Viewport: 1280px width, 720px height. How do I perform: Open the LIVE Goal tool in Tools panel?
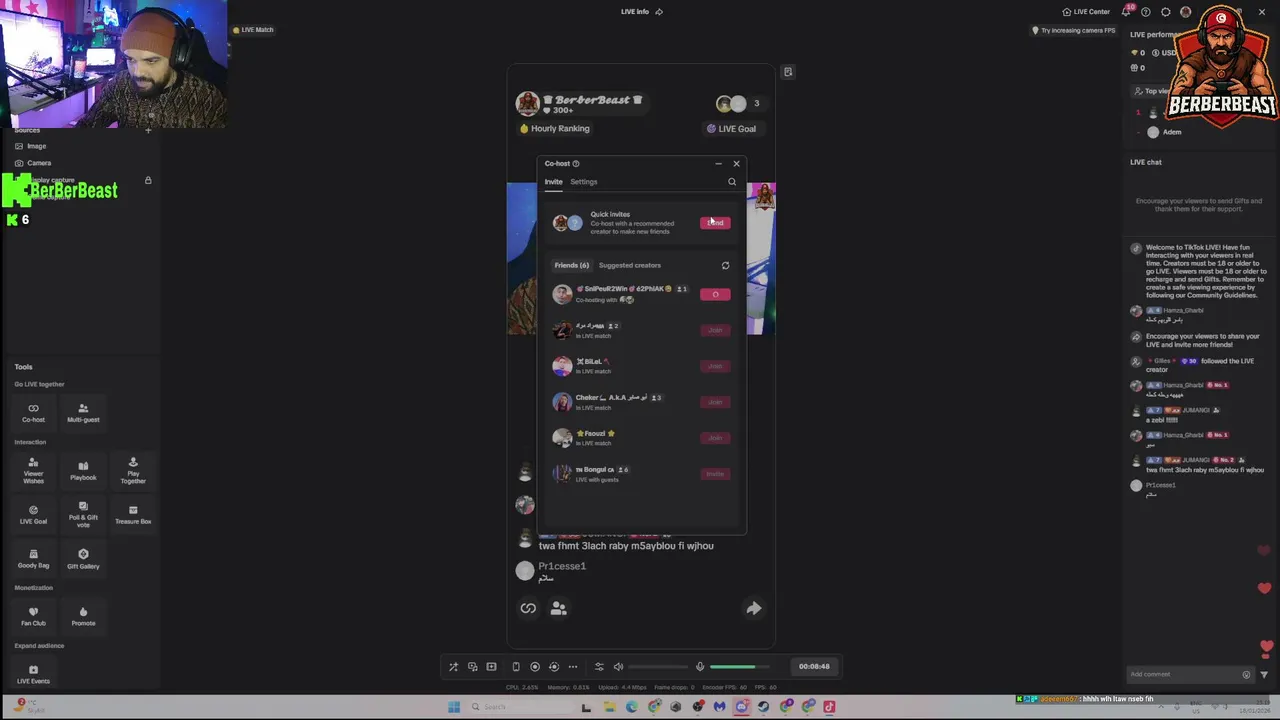(33, 514)
